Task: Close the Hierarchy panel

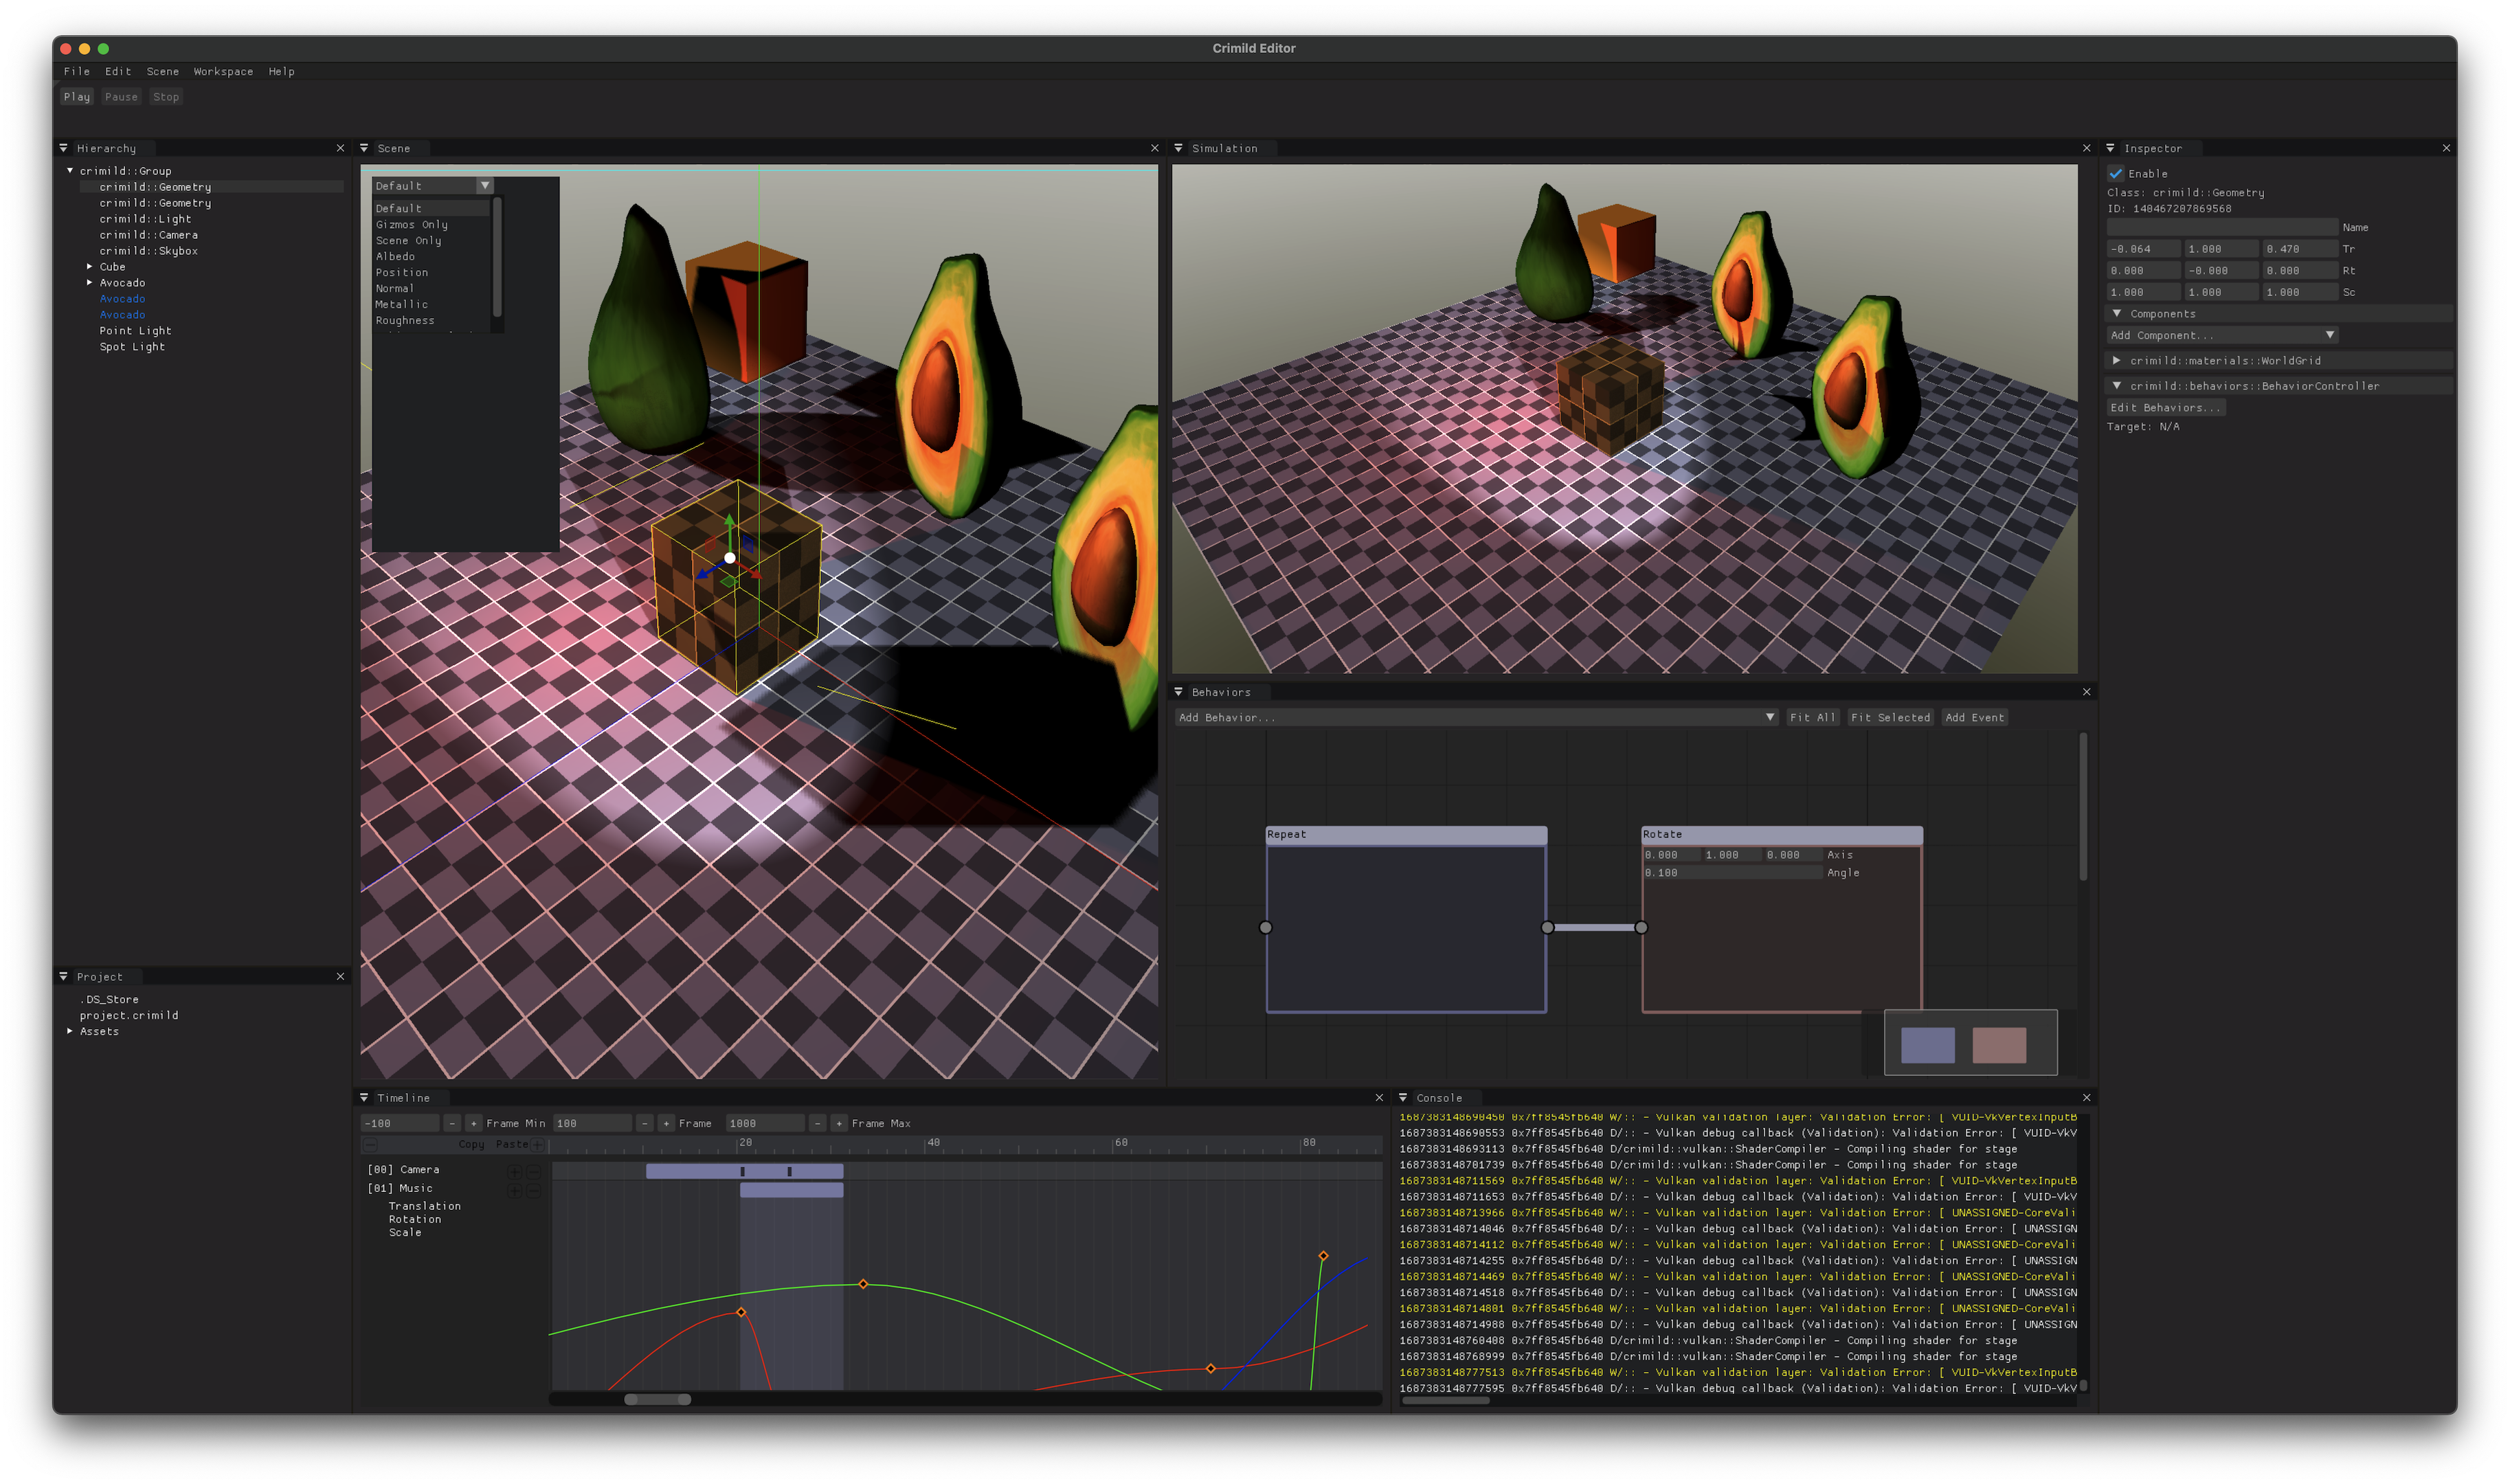Action: [340, 148]
